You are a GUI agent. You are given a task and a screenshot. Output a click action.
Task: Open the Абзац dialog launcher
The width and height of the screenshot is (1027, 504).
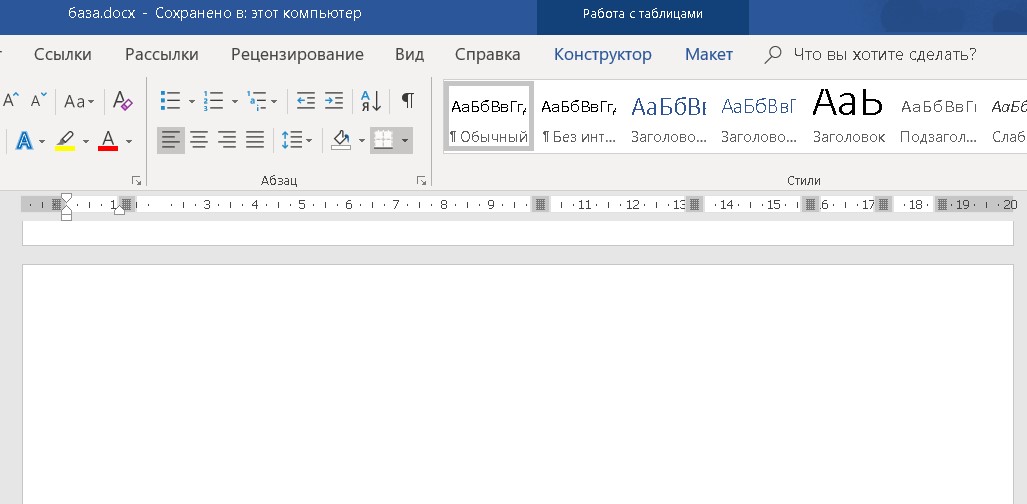(x=422, y=181)
